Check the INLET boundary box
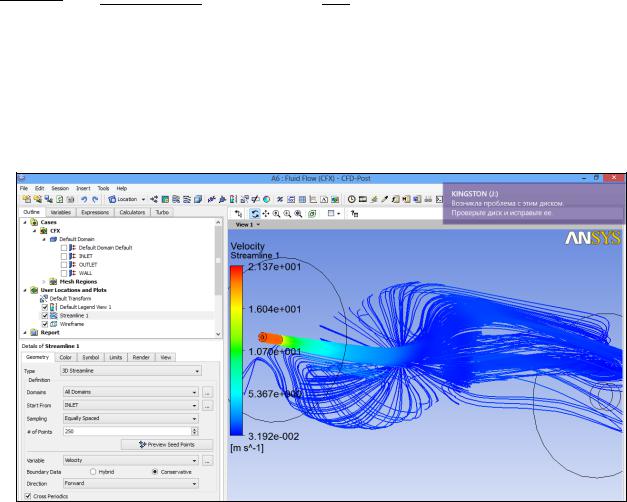627x502 pixels. click(x=64, y=256)
